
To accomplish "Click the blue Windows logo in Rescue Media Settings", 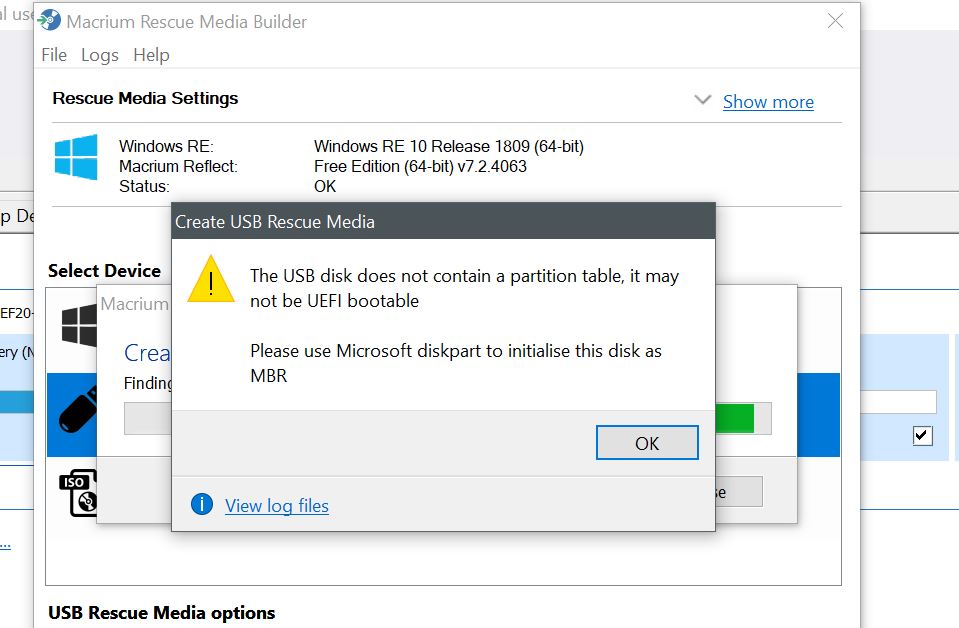I will [76, 157].
